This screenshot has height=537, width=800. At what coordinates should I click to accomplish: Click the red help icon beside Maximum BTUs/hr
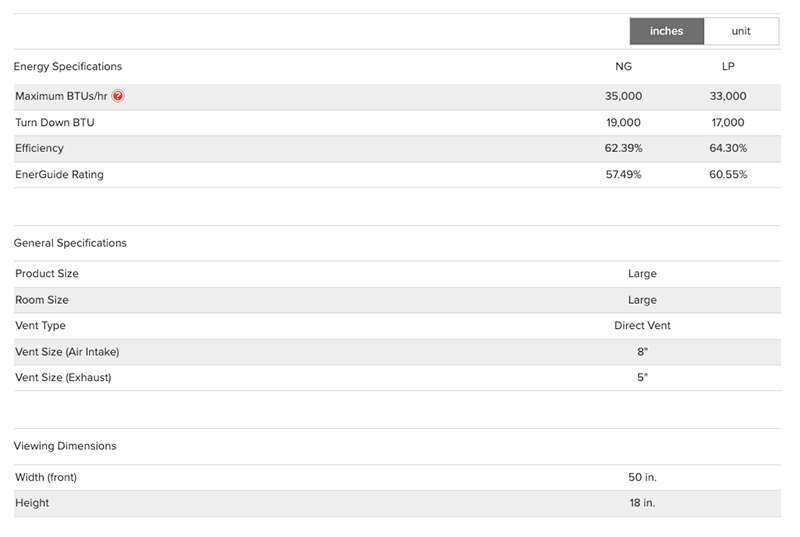click(x=118, y=96)
